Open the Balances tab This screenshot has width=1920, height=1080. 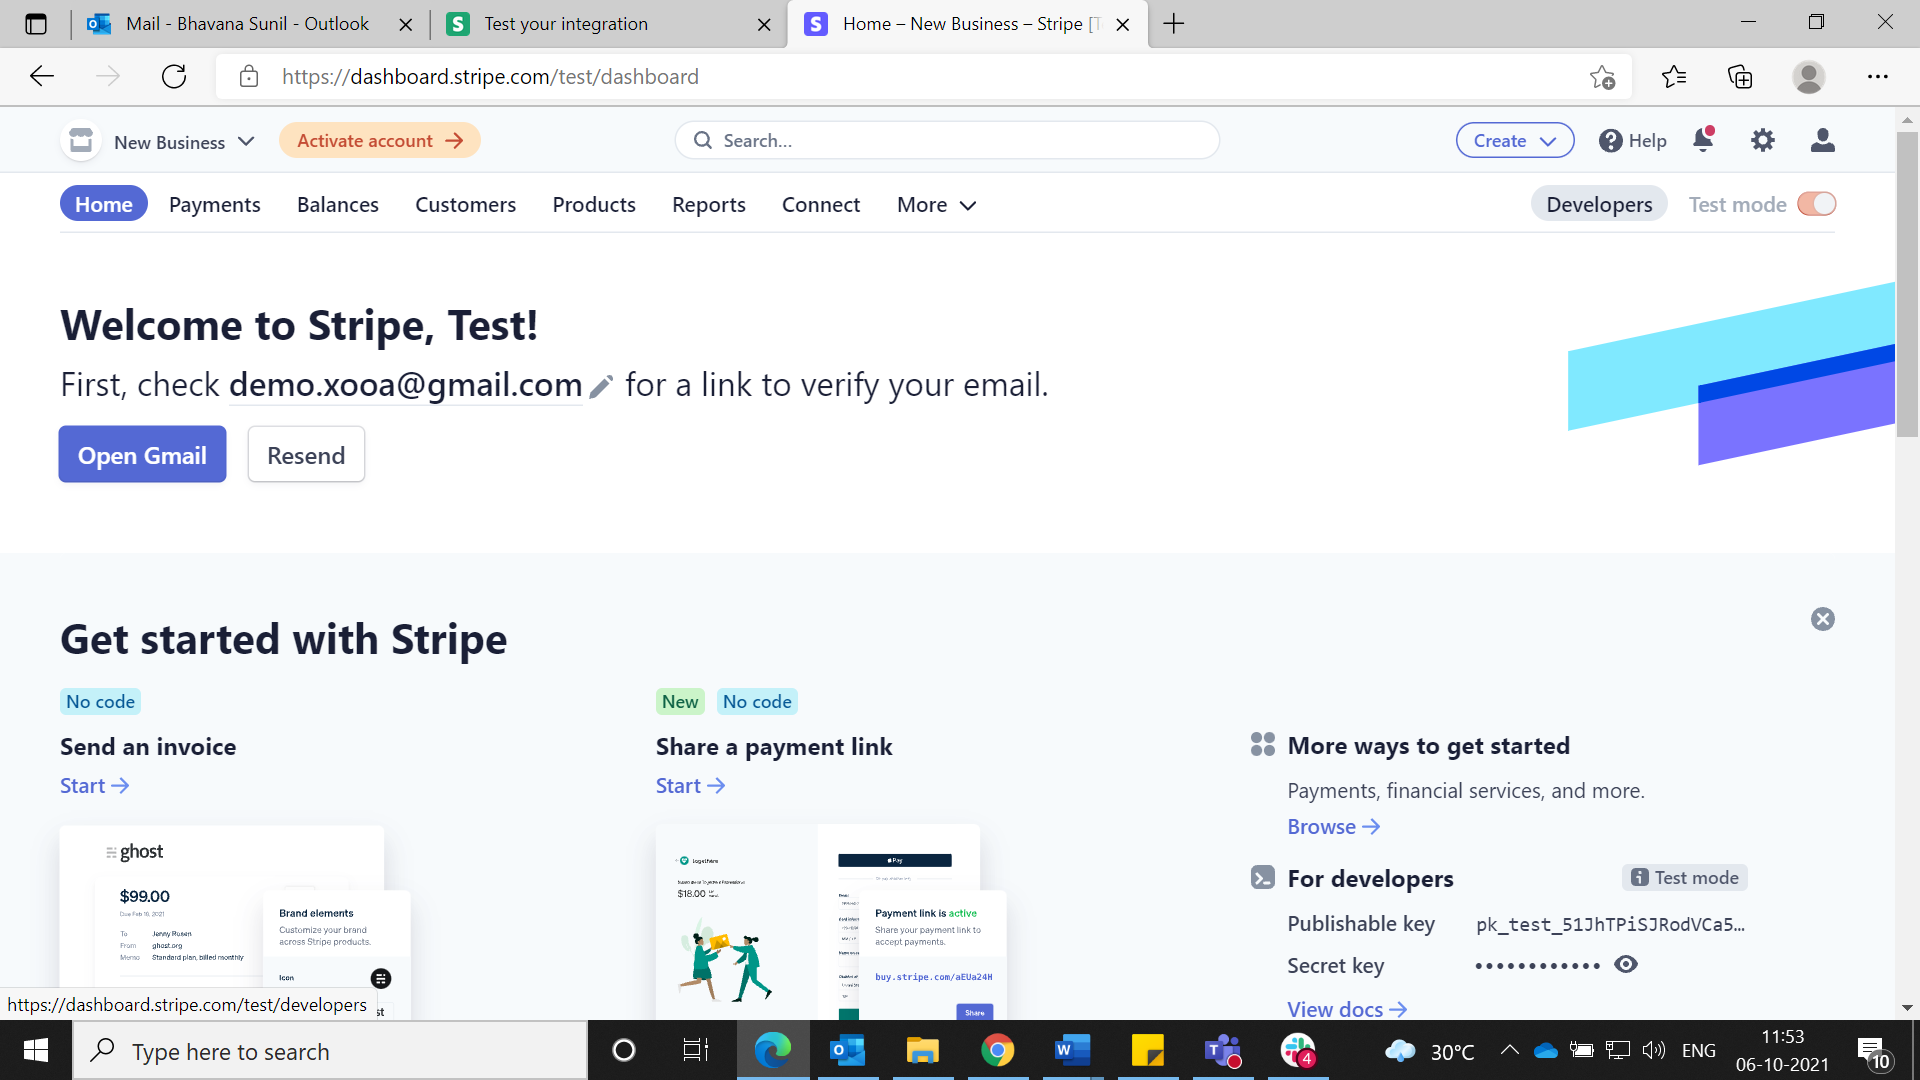coord(338,205)
